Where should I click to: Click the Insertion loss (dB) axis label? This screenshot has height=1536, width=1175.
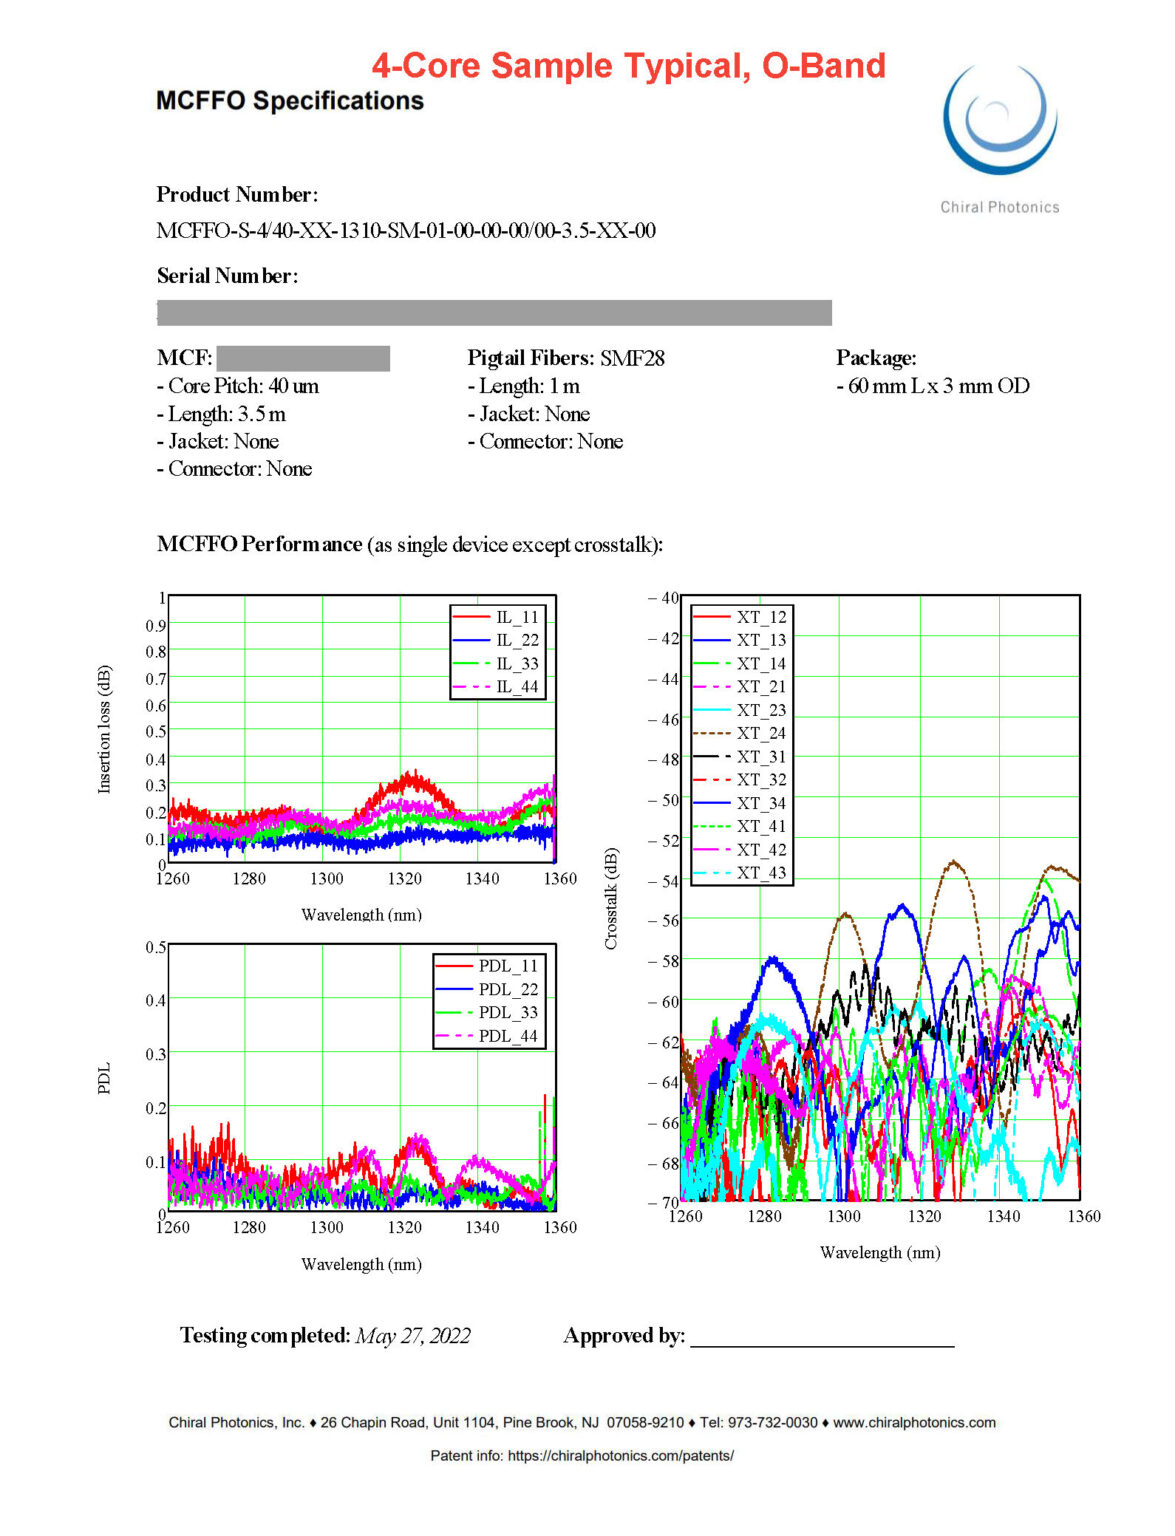104,730
